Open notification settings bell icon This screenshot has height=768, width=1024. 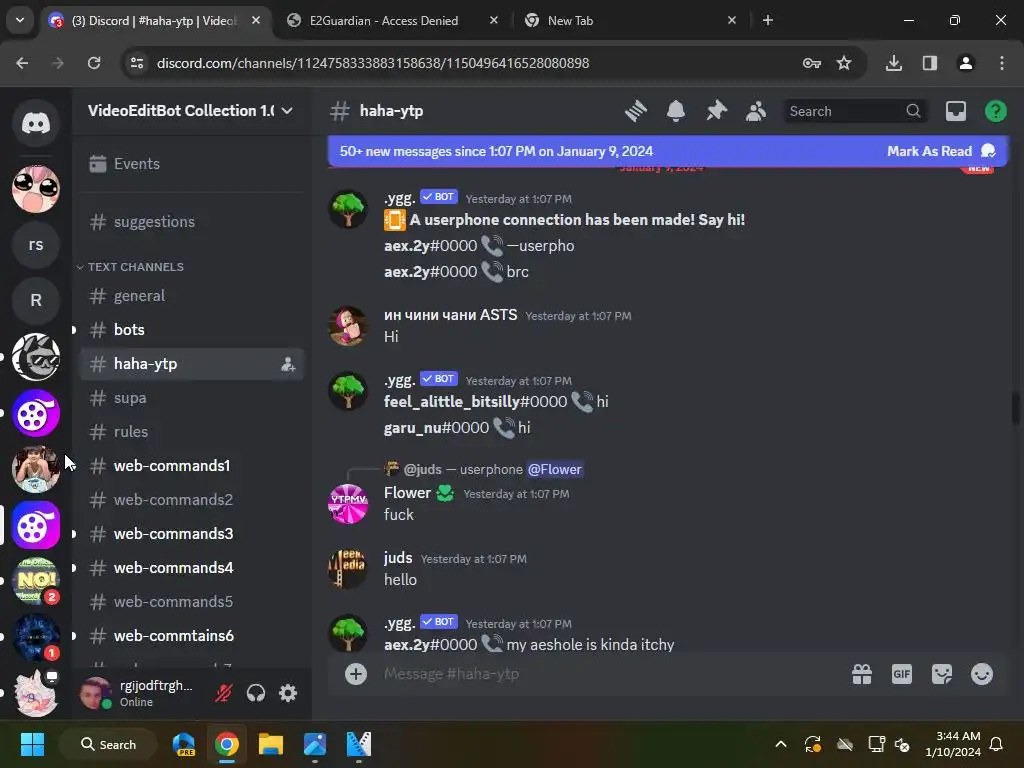[676, 111]
